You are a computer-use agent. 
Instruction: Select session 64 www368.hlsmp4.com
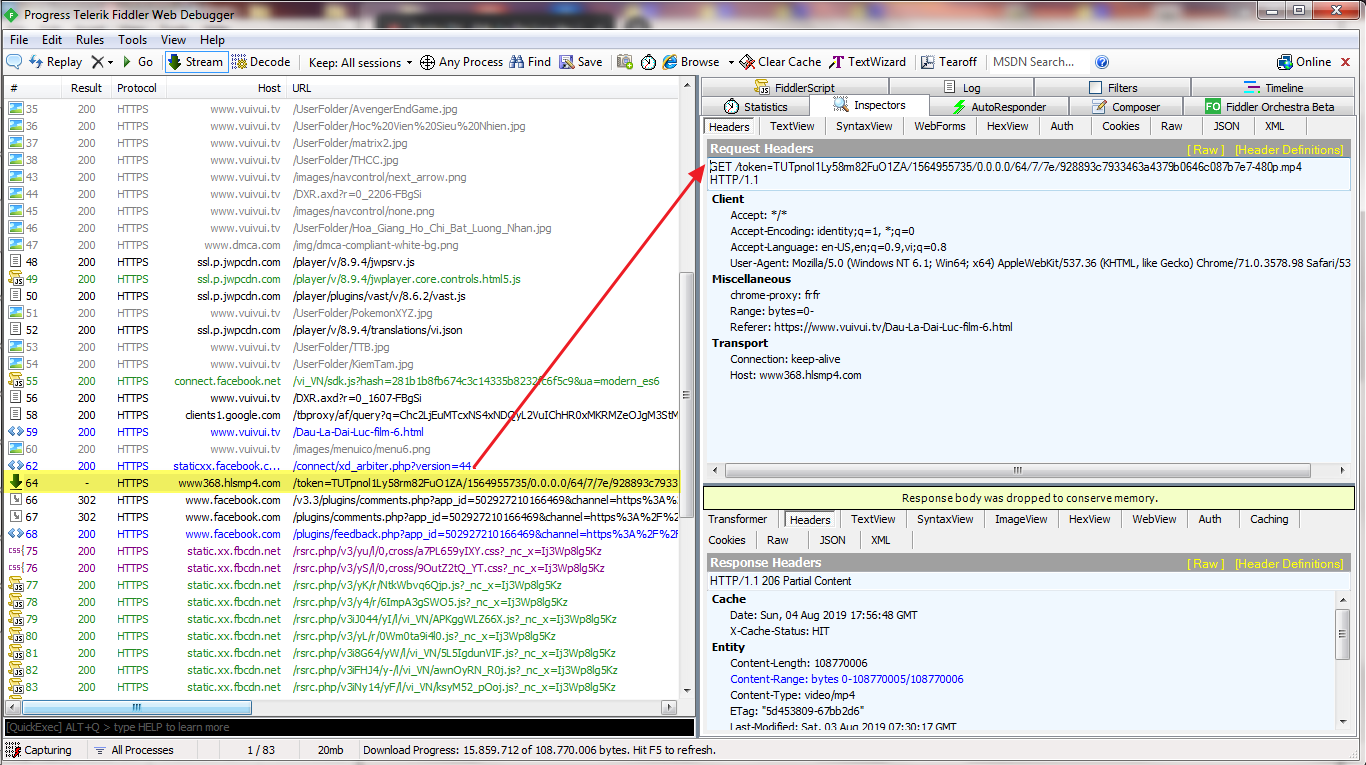click(340, 483)
